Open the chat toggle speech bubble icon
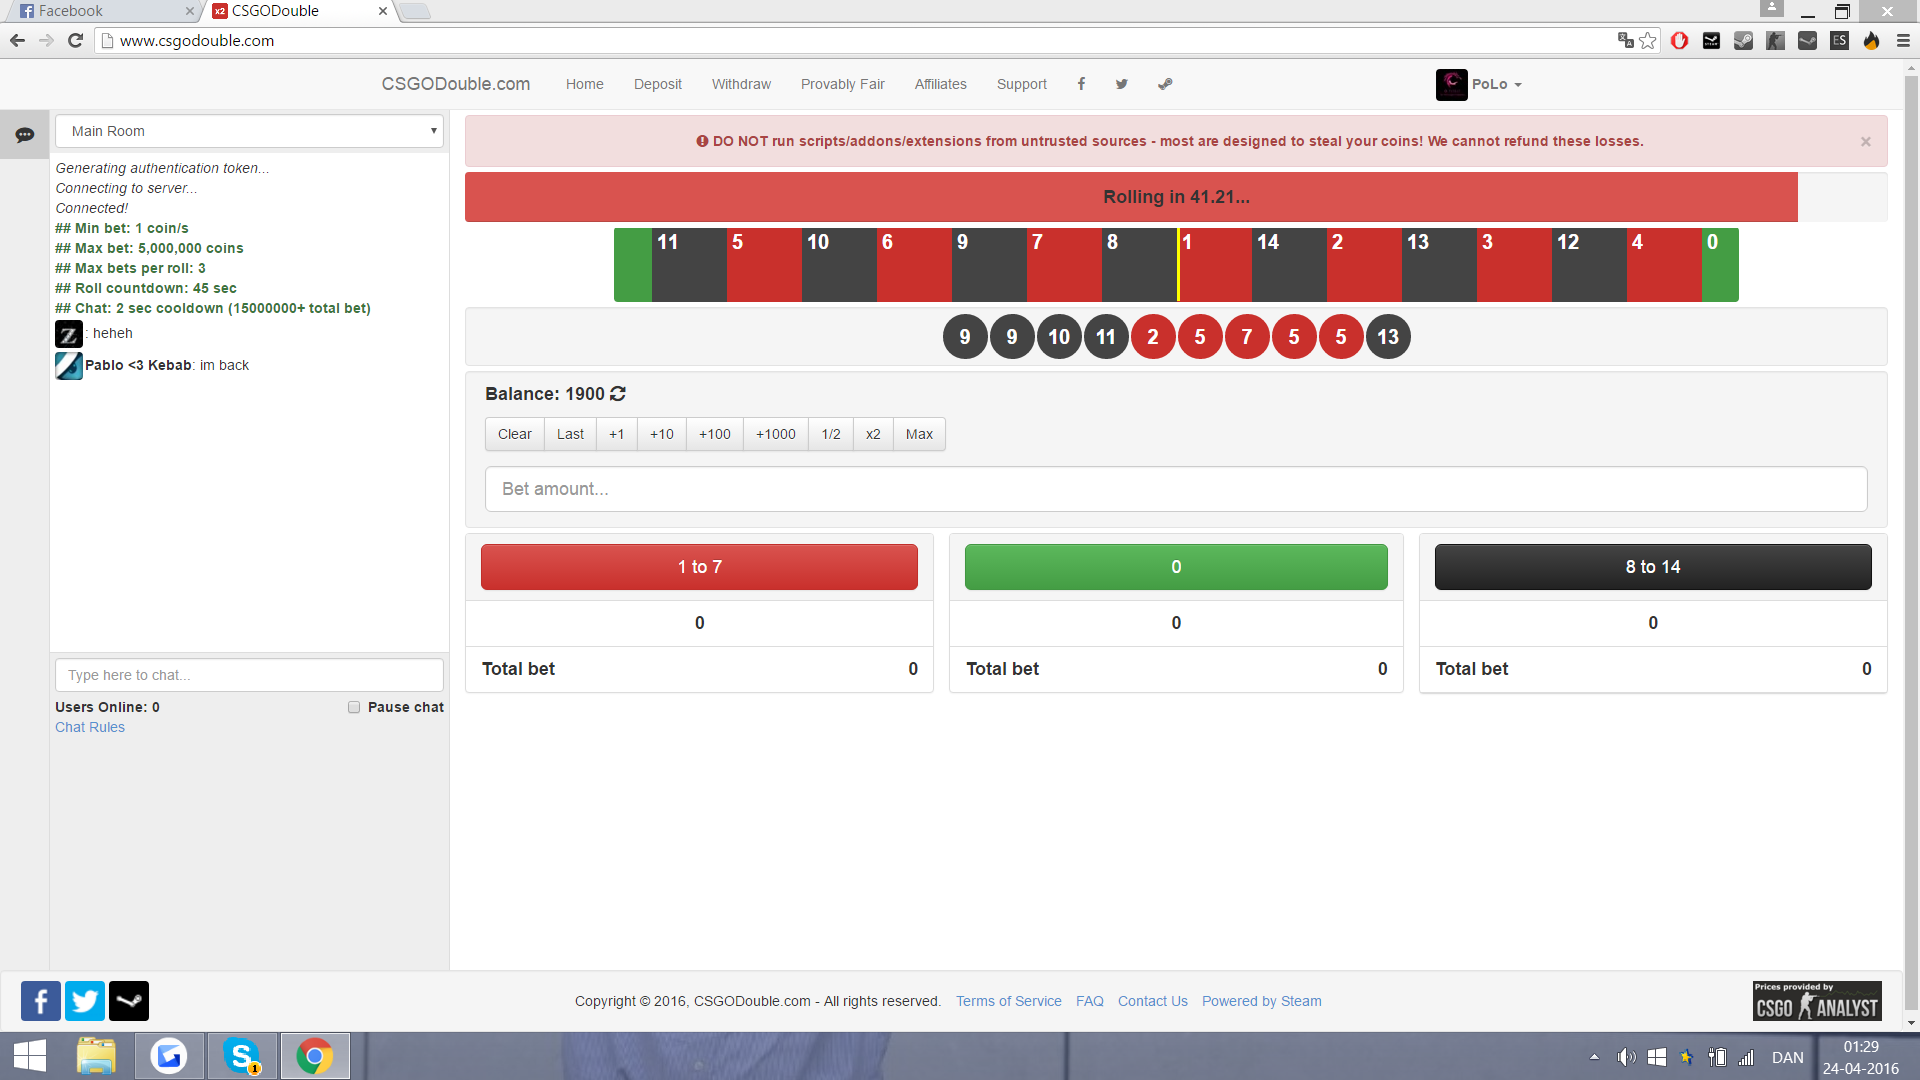This screenshot has height=1080, width=1920. click(x=25, y=135)
